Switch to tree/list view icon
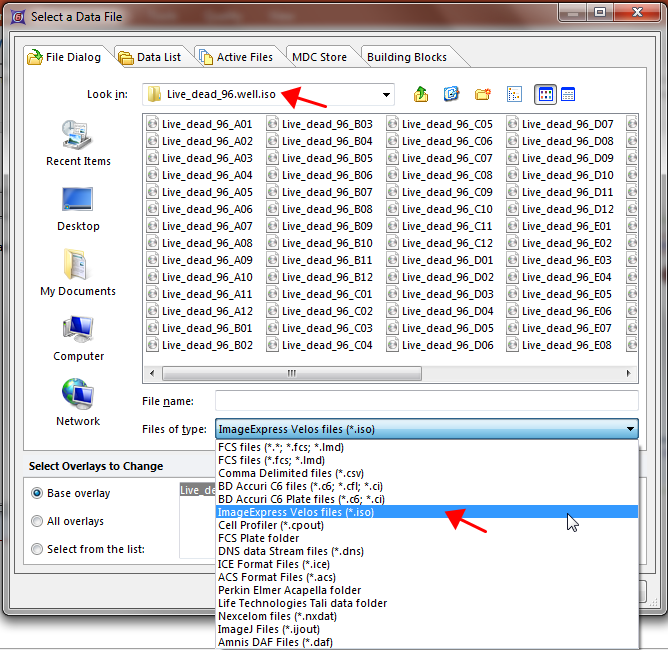The image size is (668, 650). (x=514, y=94)
